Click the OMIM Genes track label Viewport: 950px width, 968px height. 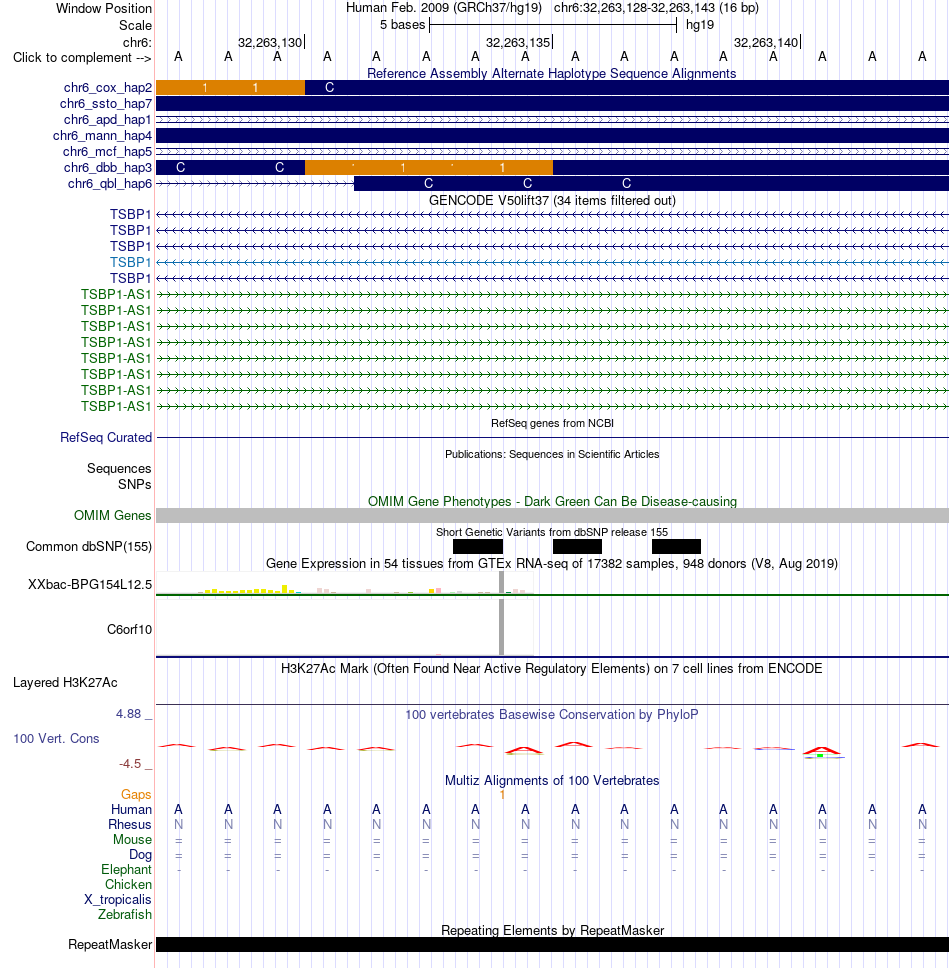pos(112,515)
